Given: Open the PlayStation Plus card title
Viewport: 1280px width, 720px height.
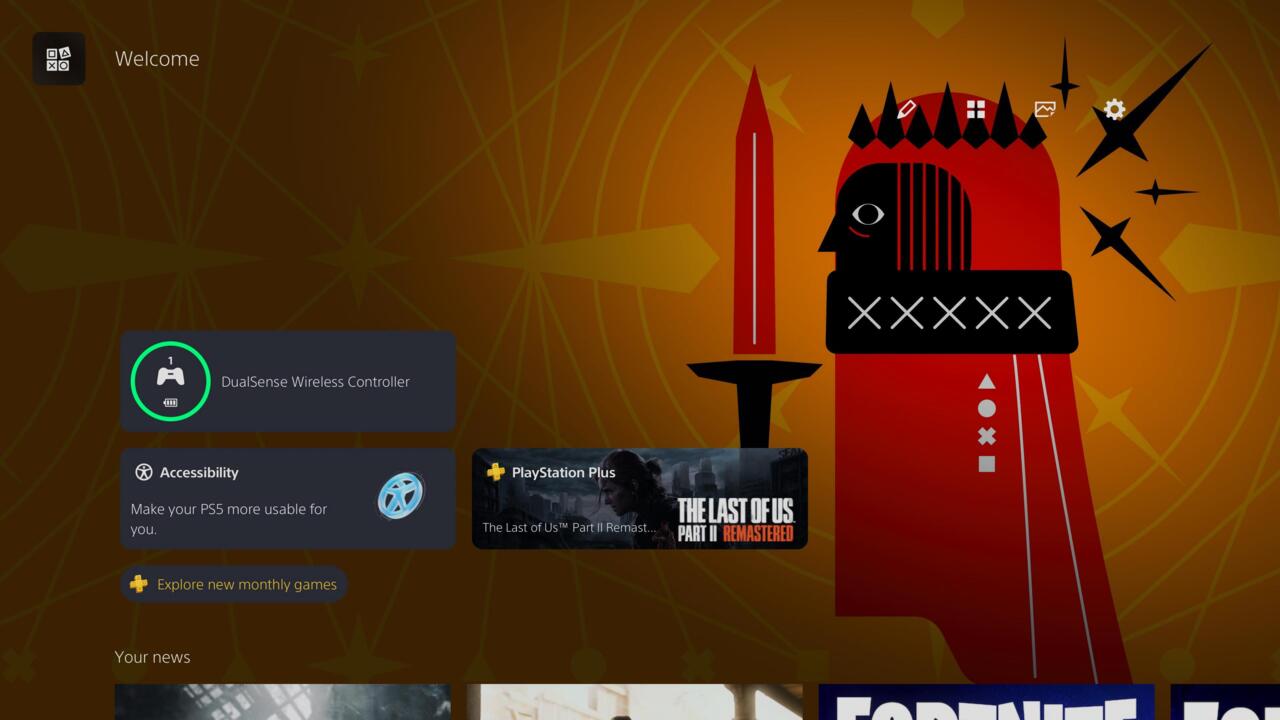Looking at the screenshot, I should tap(563, 472).
